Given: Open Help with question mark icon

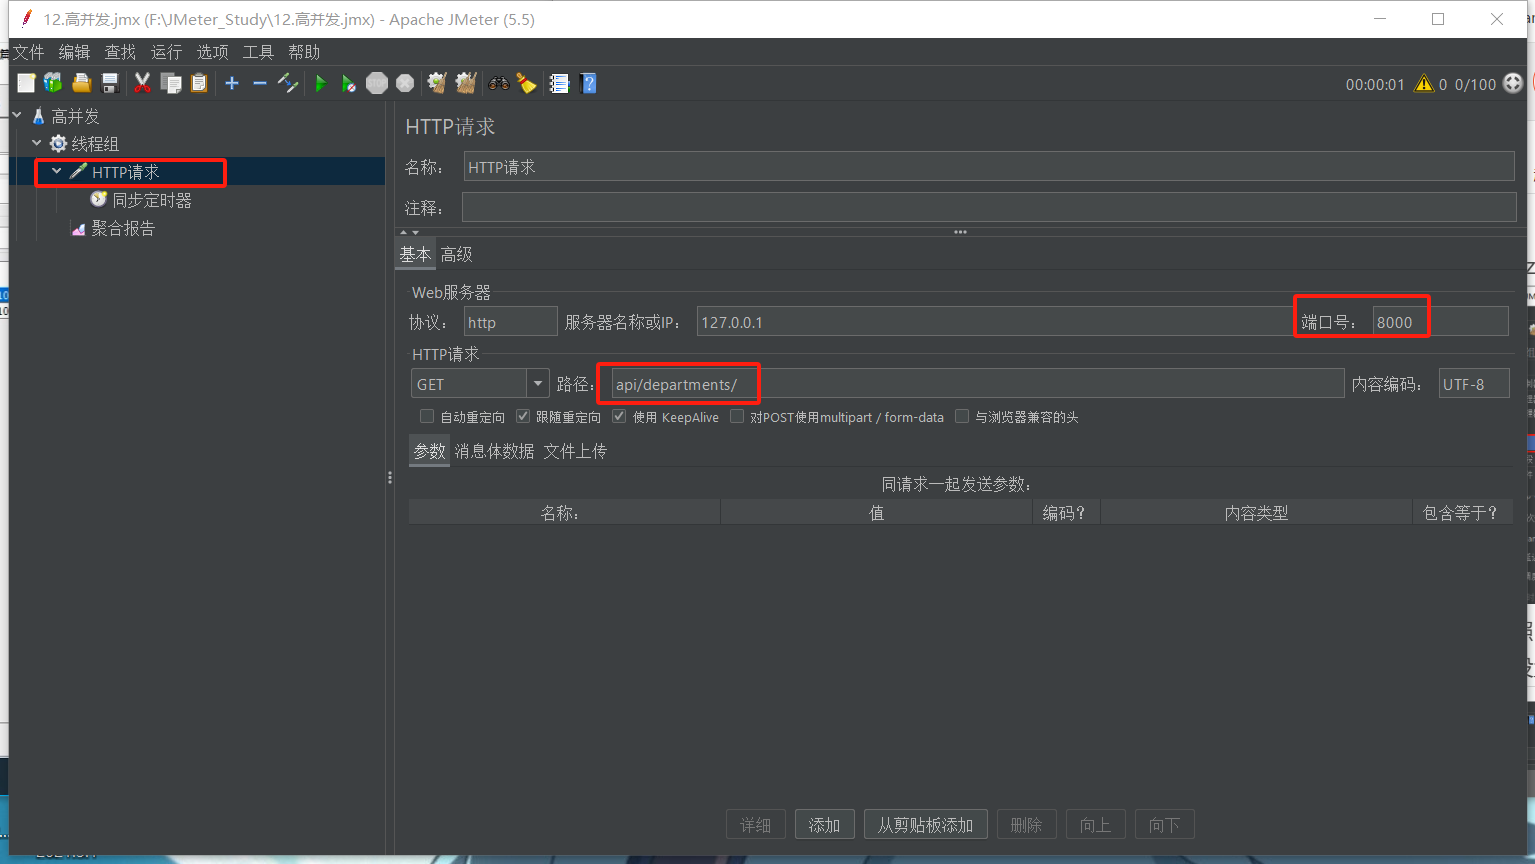Looking at the screenshot, I should coord(588,83).
